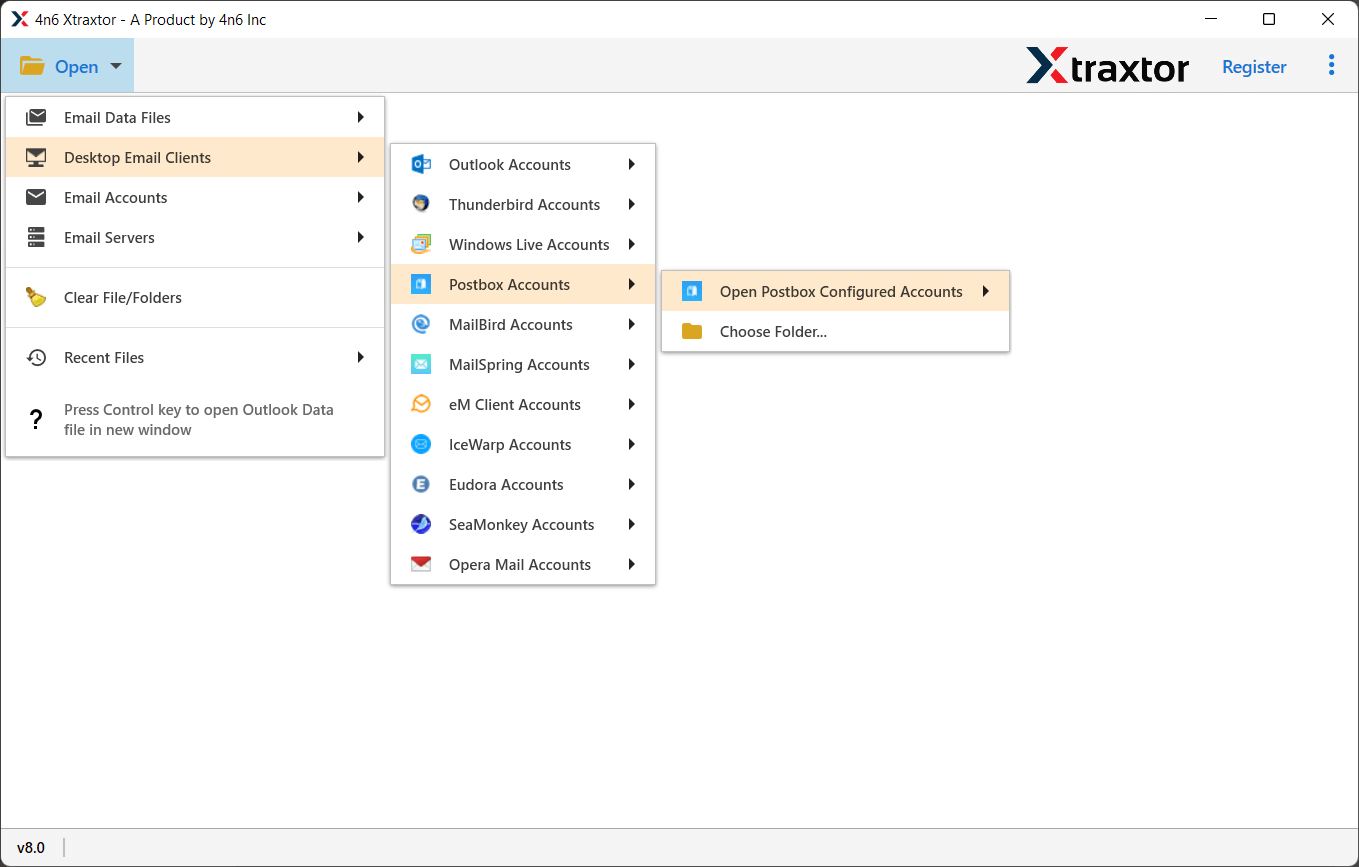Click the Thunderbird Accounts icon
This screenshot has height=867, width=1359.
pyautogui.click(x=421, y=204)
